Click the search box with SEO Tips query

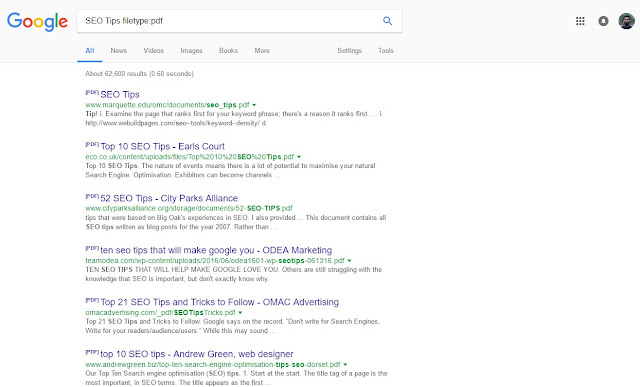(240, 21)
